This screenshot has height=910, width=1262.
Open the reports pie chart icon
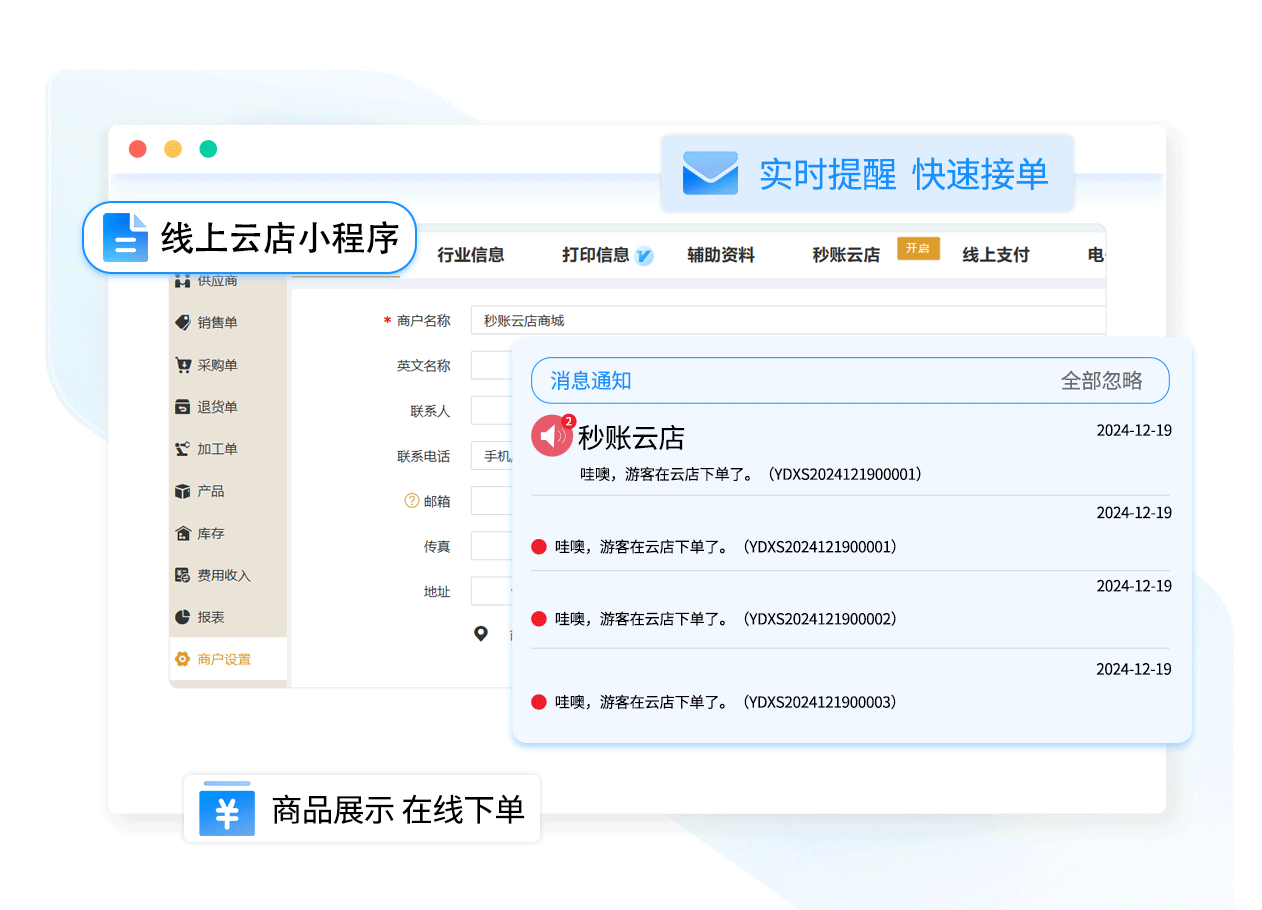point(182,617)
